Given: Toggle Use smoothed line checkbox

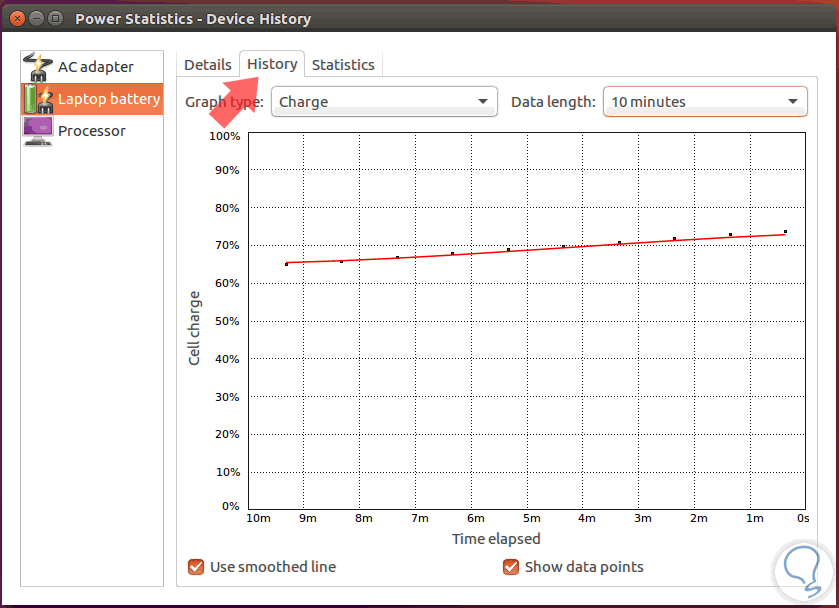Looking at the screenshot, I should 196,567.
